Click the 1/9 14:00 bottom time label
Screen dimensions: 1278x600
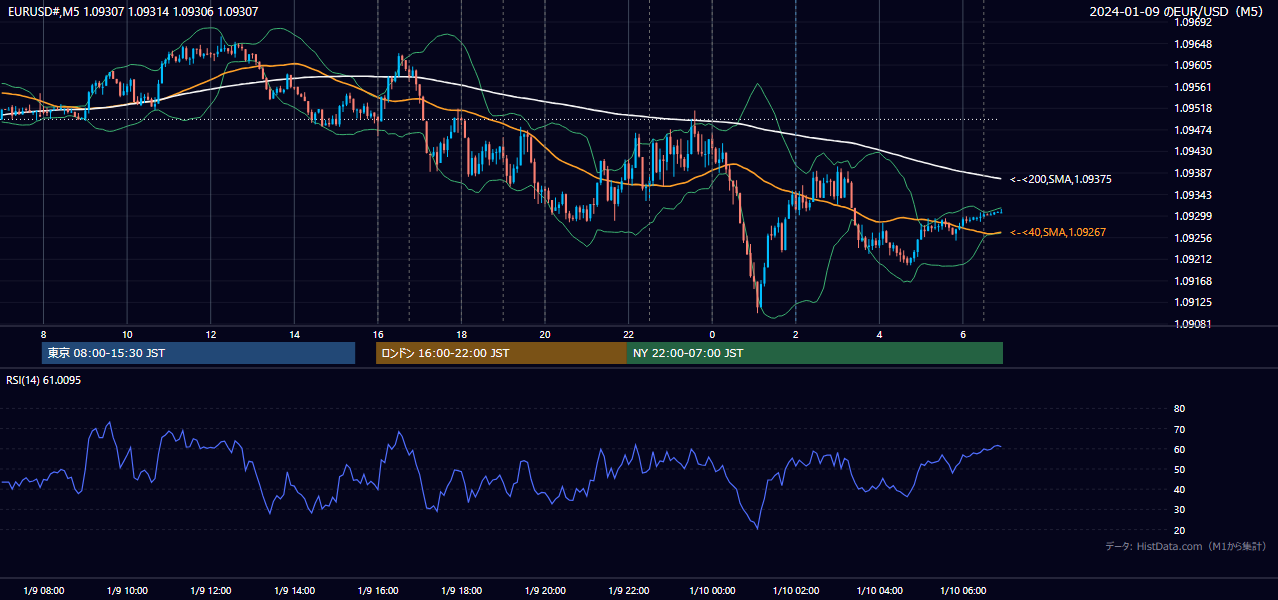coord(294,590)
